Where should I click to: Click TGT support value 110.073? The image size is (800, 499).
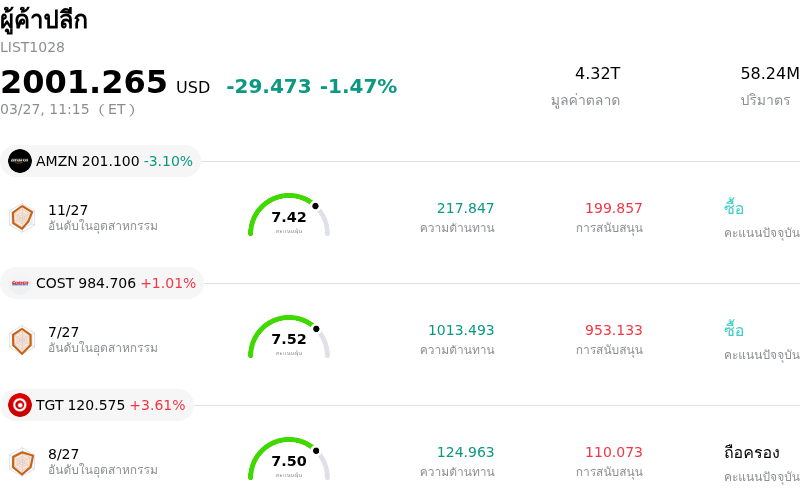(x=613, y=452)
